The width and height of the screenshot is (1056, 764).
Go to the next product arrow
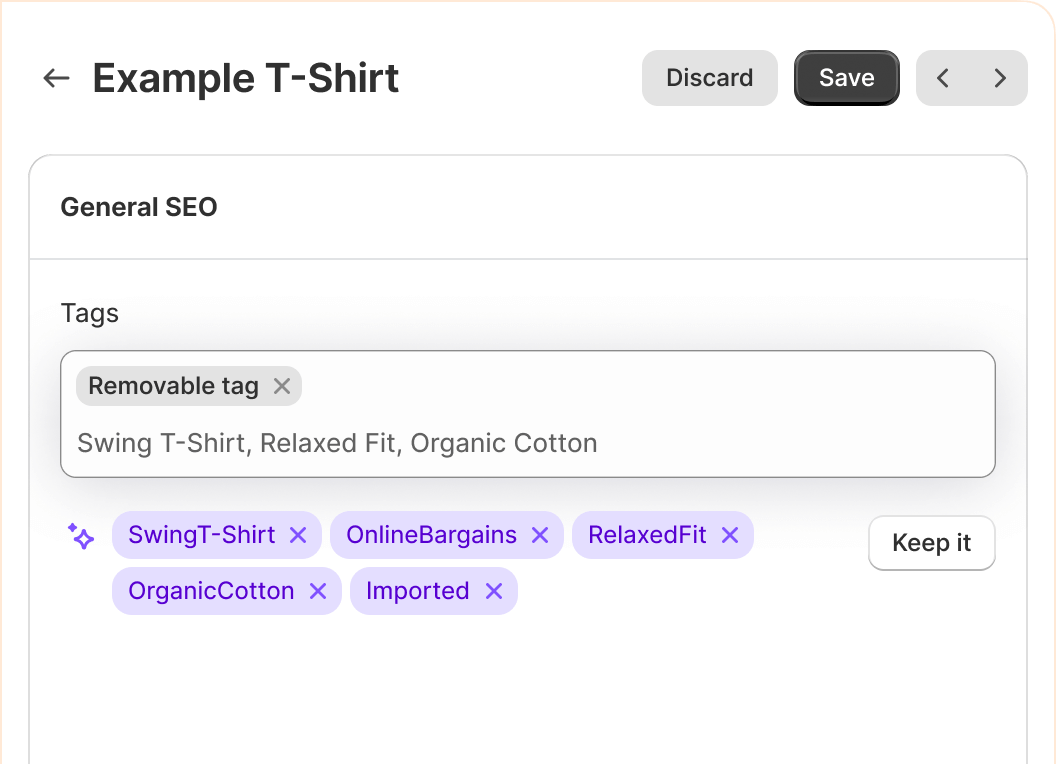click(x=999, y=78)
